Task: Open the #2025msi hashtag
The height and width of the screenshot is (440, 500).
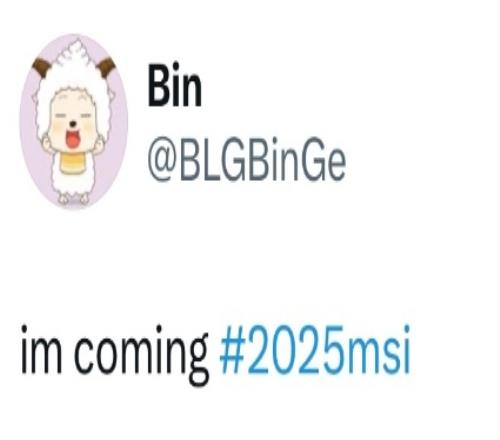Action: pos(314,350)
